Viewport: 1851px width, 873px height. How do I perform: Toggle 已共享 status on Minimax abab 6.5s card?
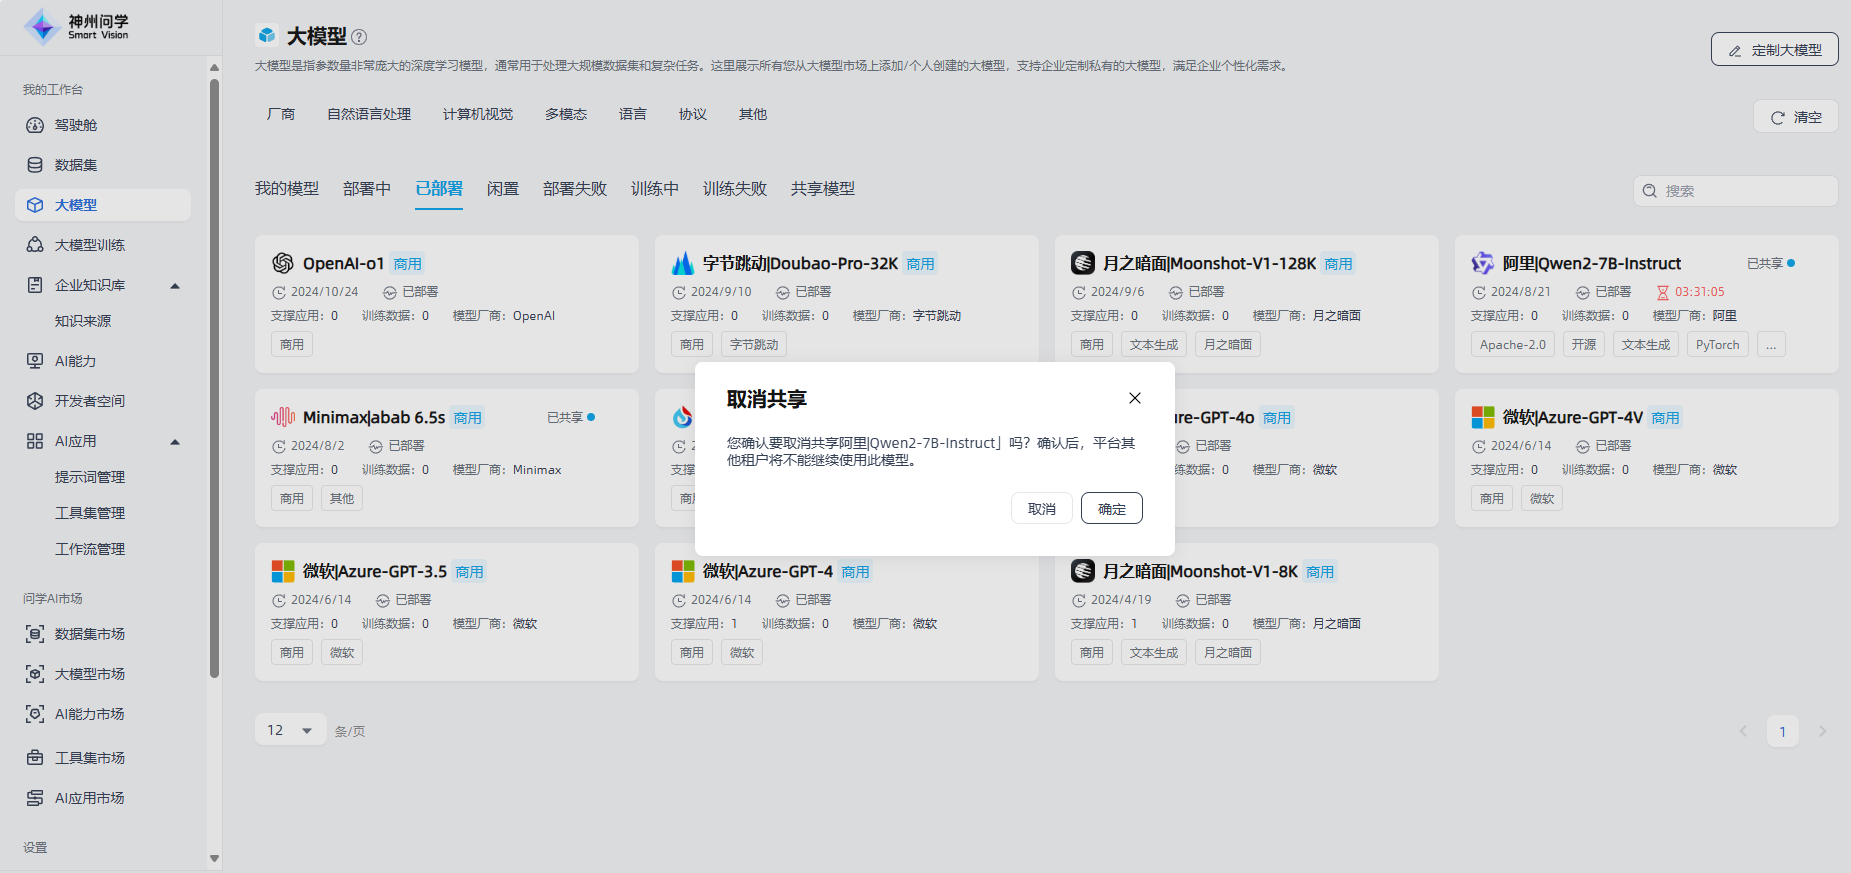pos(571,417)
